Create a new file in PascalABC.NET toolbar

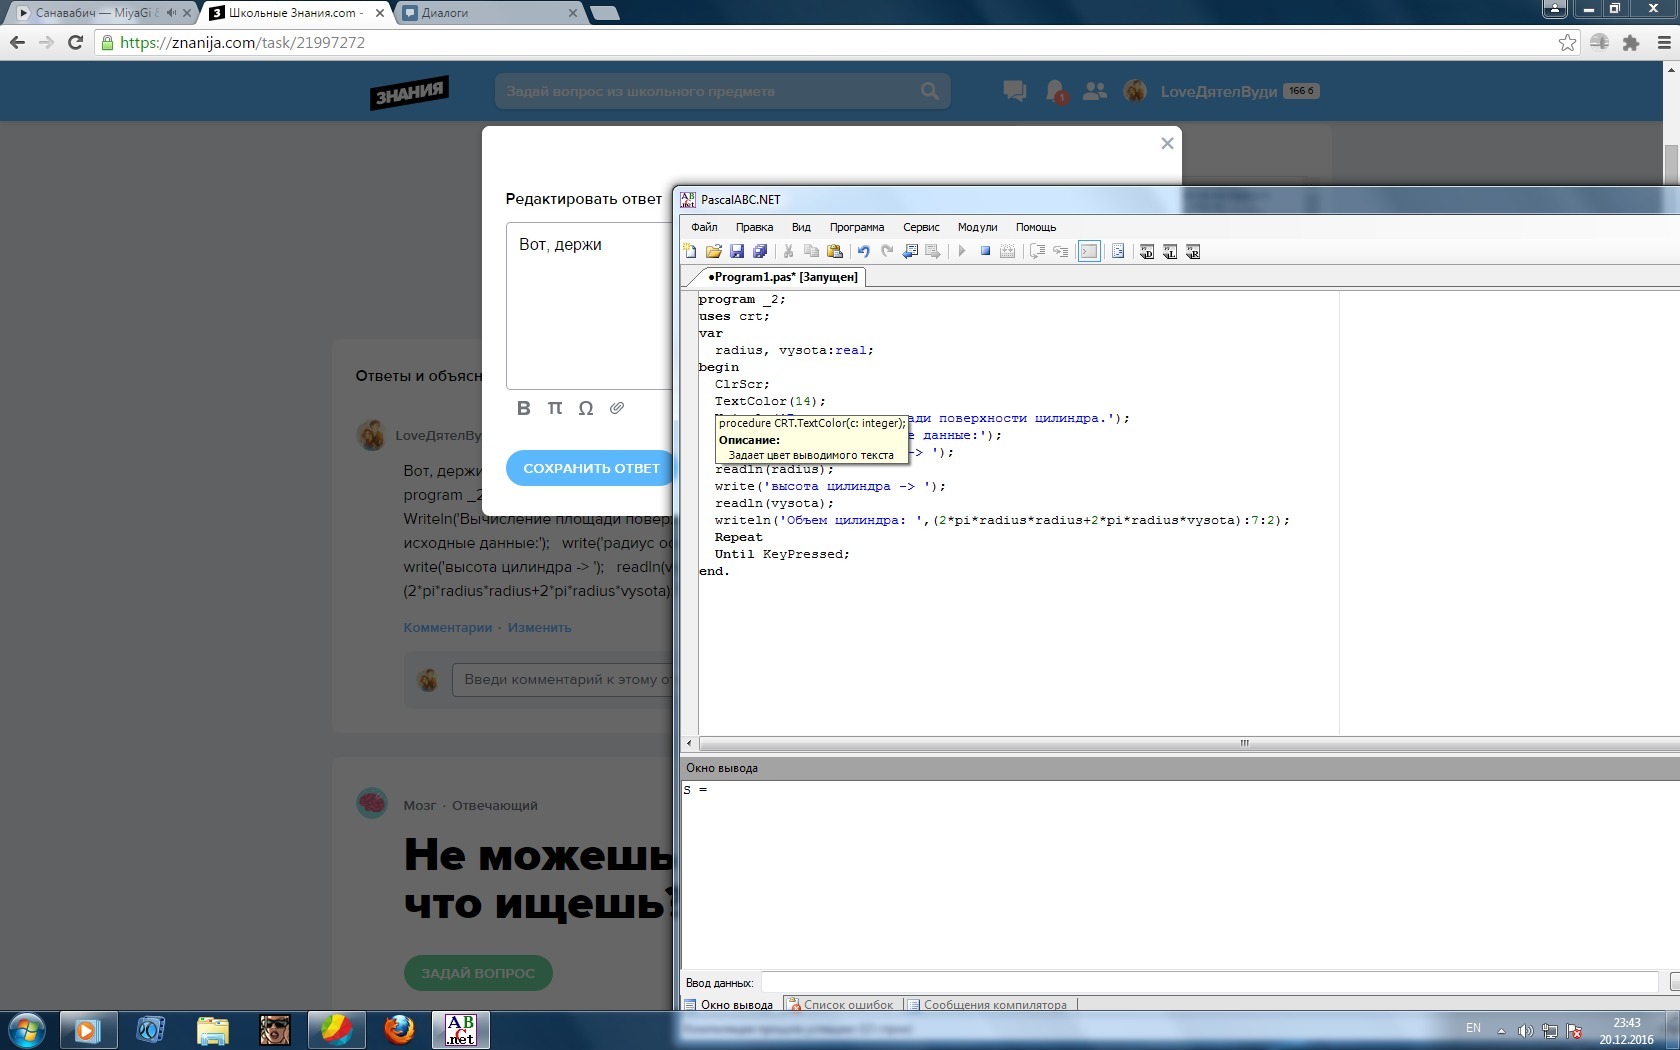pyautogui.click(x=690, y=251)
